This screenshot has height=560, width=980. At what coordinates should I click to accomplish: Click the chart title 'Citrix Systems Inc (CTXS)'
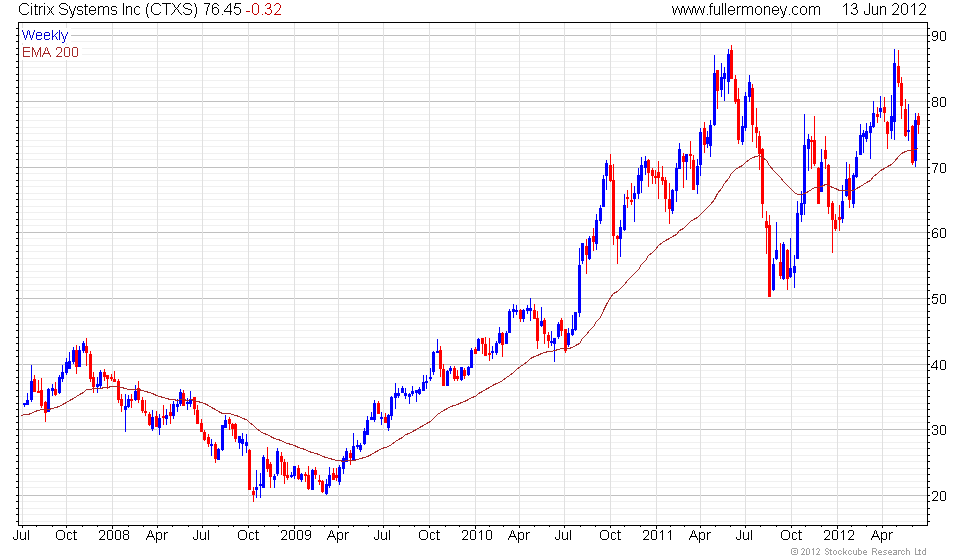[108, 9]
